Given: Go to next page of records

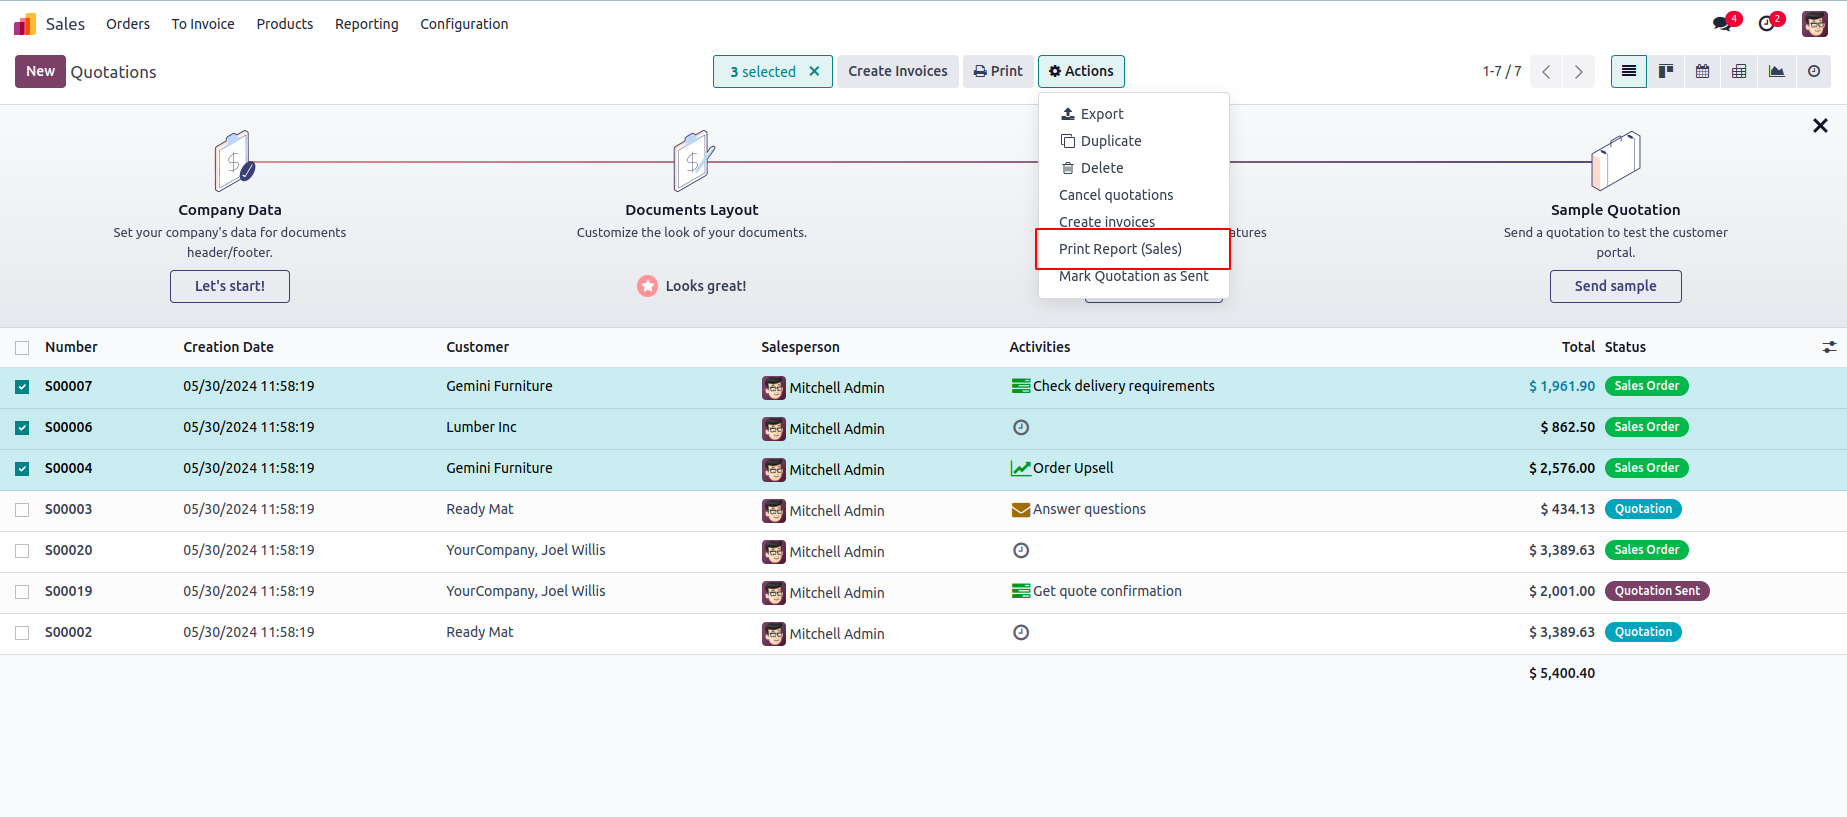Looking at the screenshot, I should point(1579,72).
